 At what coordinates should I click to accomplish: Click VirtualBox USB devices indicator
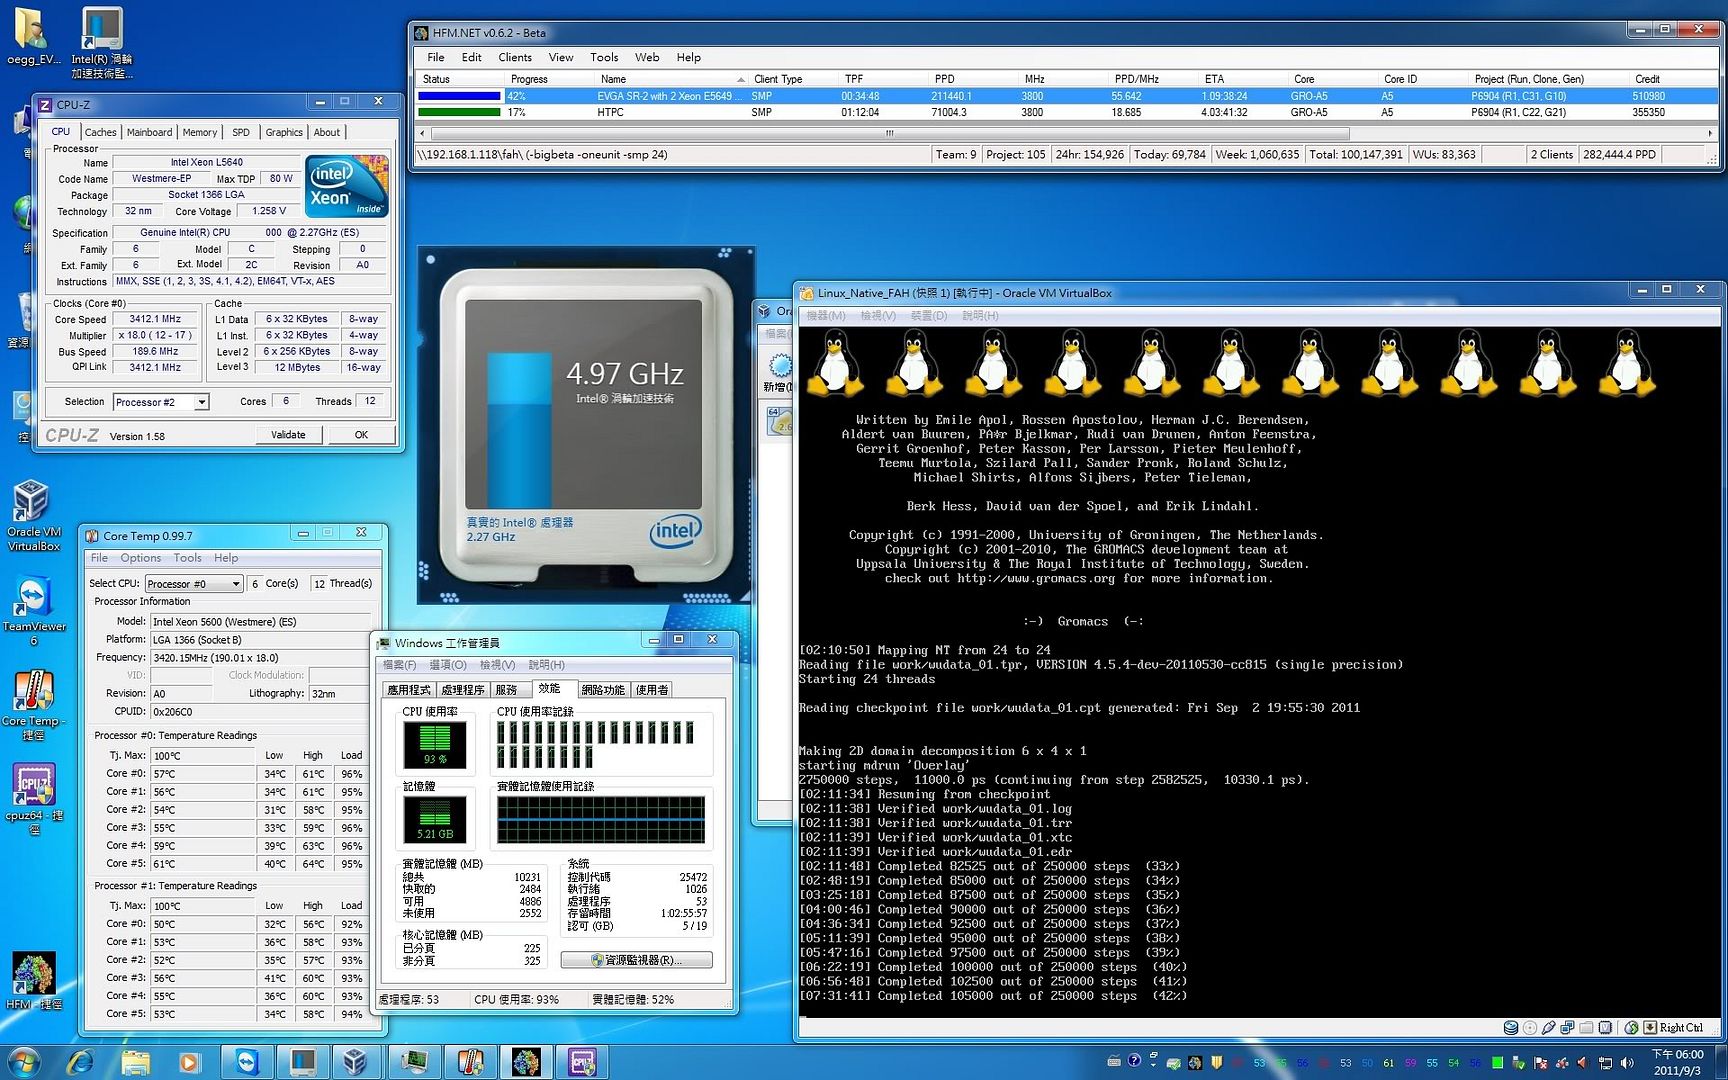1549,1027
